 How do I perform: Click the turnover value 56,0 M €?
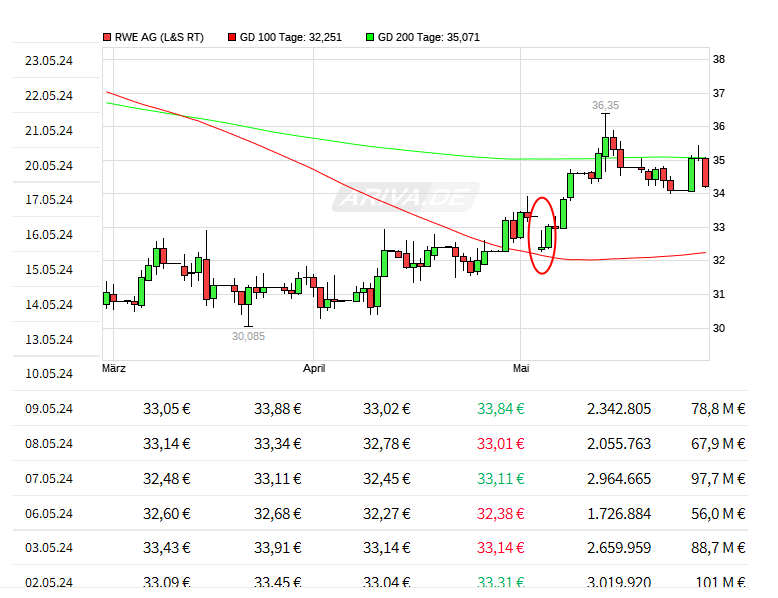(718, 513)
